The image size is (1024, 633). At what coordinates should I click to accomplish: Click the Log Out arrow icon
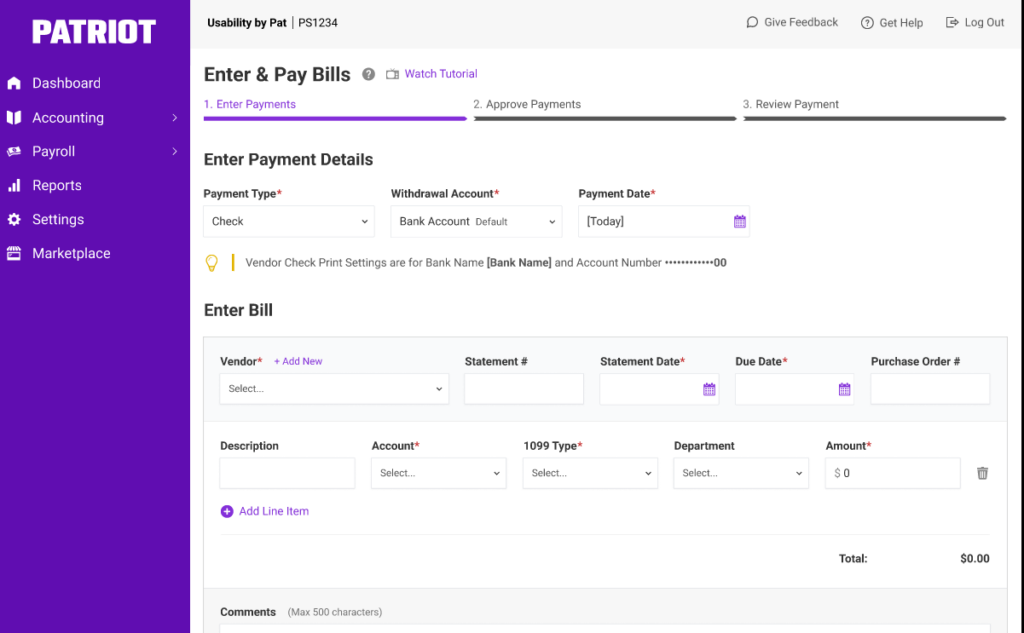click(952, 22)
